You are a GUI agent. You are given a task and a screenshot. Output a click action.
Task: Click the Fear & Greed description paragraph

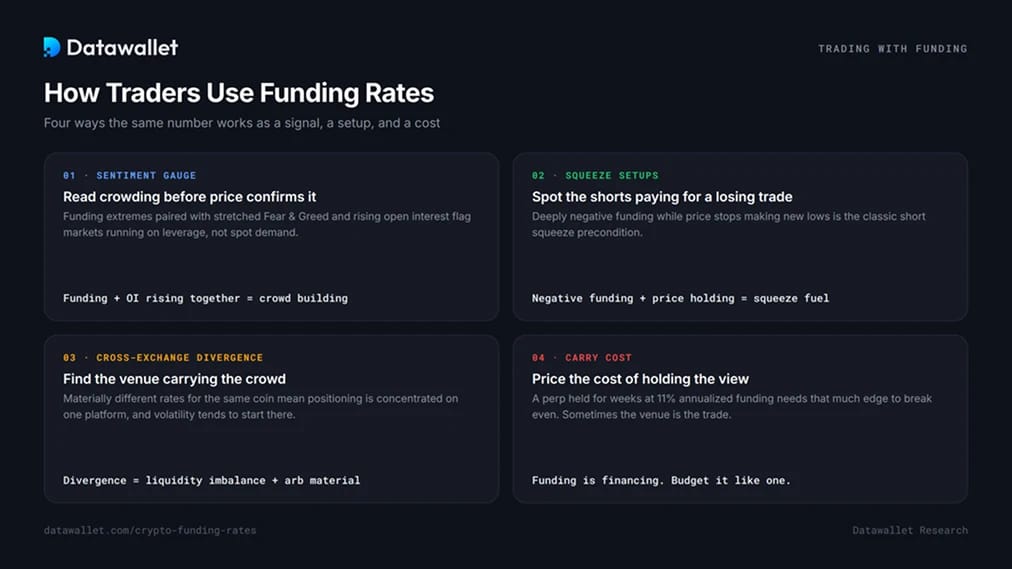pos(267,225)
